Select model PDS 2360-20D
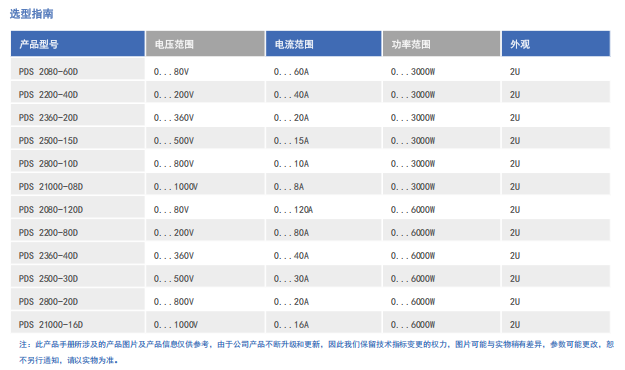Image resolution: width=625 pixels, height=370 pixels. 48,118
